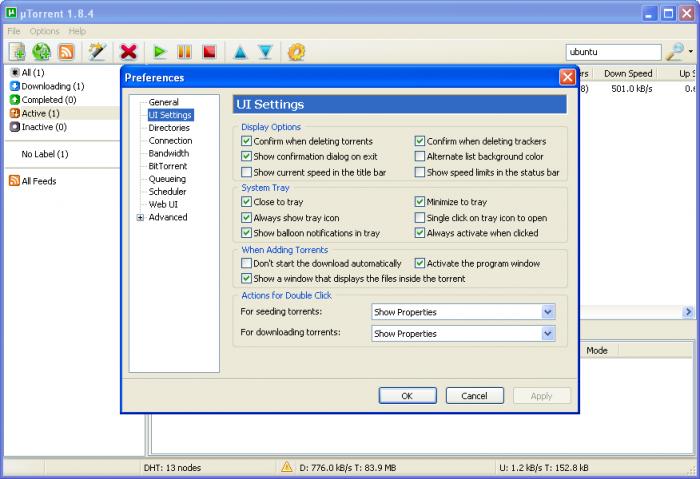
Task: Open the Options menu
Action: click(44, 31)
